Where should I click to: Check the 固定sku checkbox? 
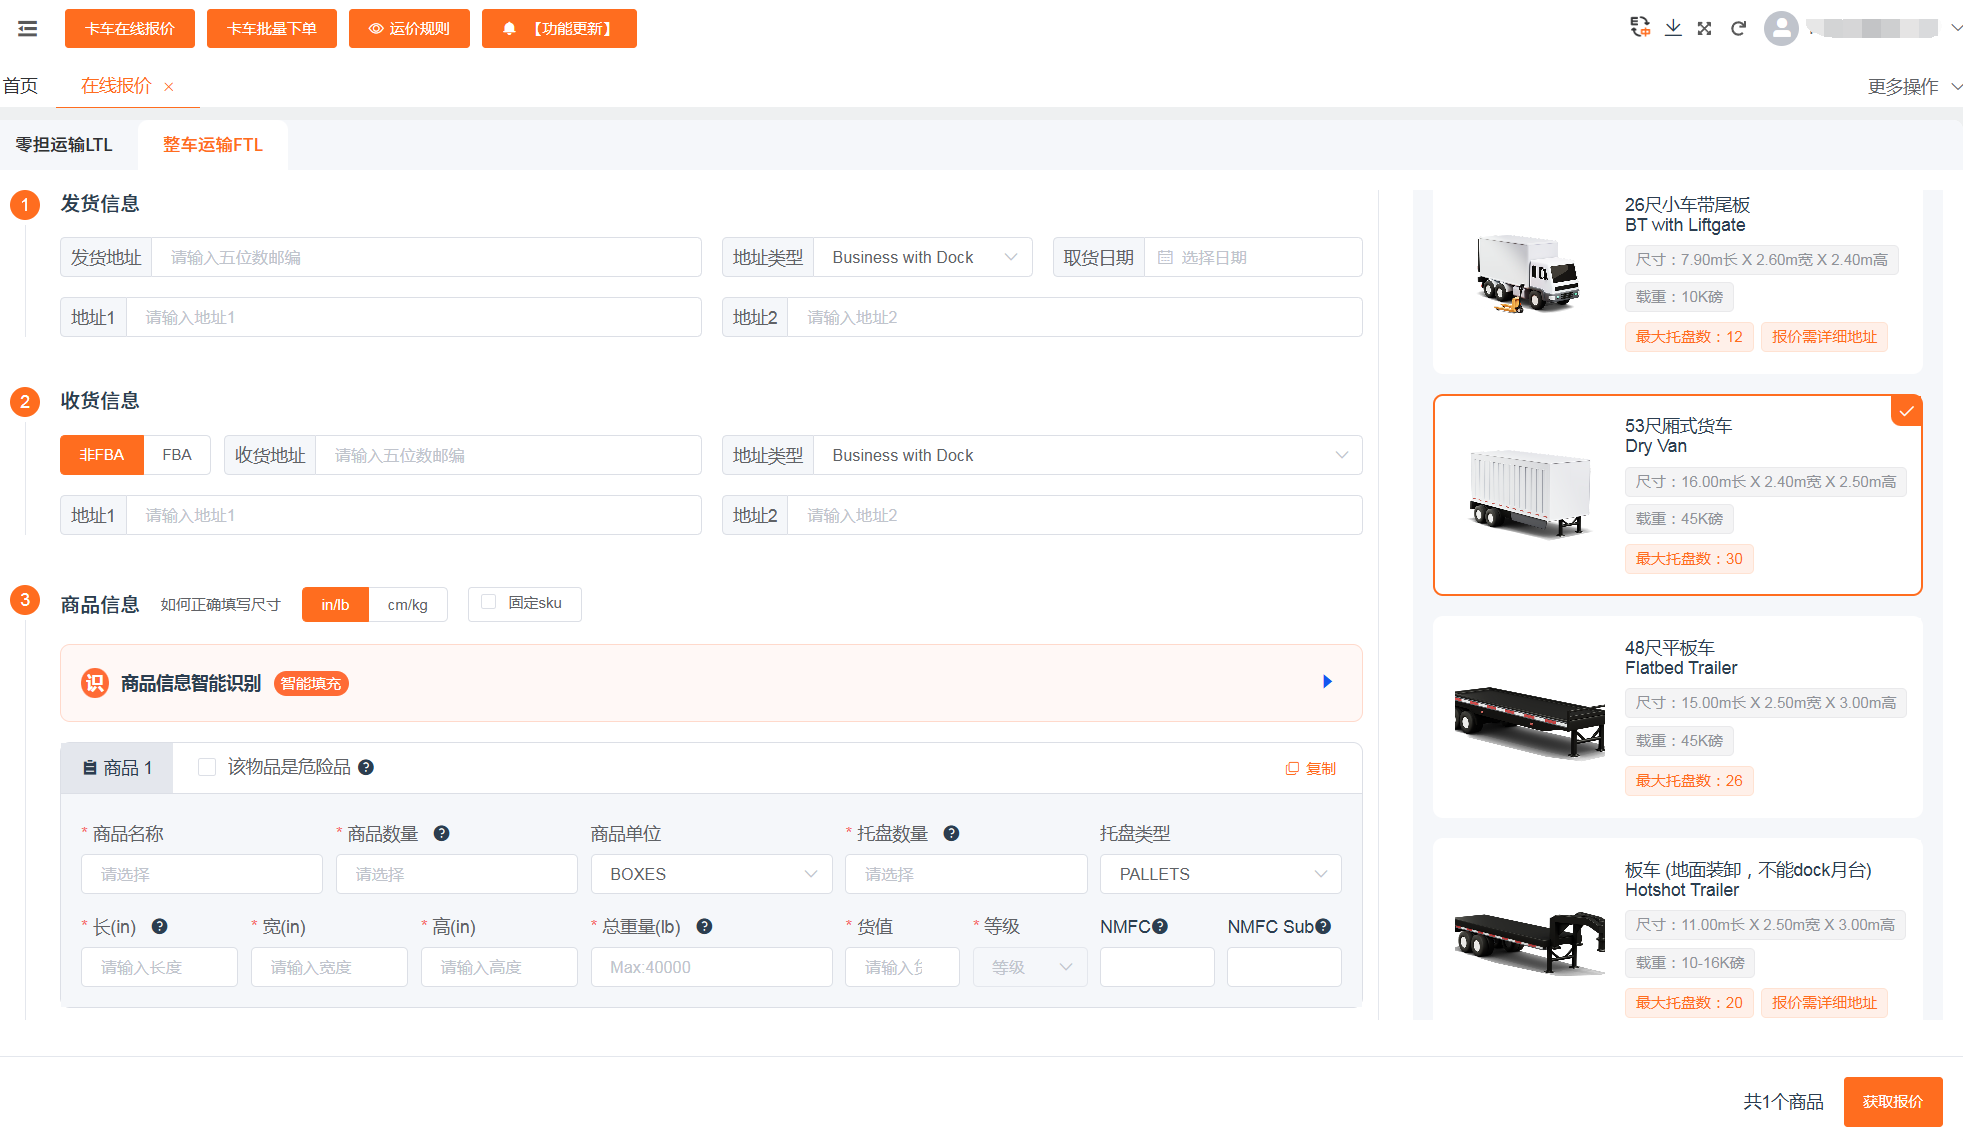(x=489, y=602)
